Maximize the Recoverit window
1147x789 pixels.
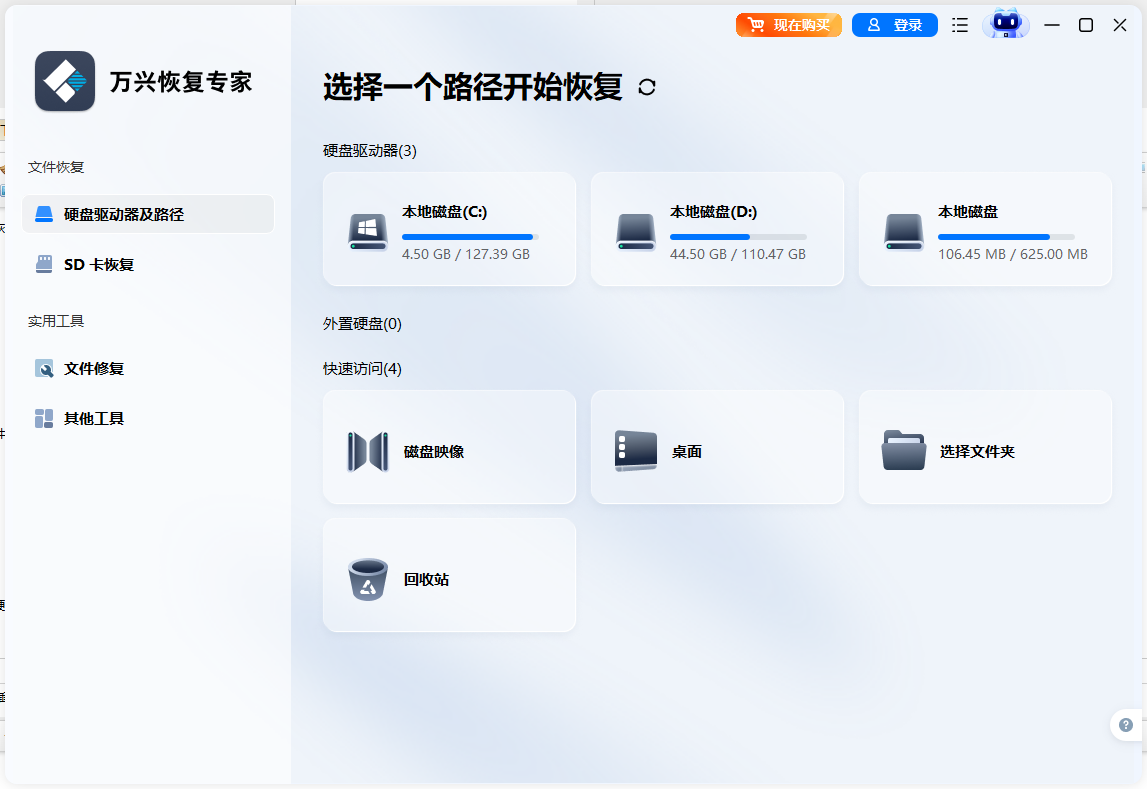point(1086,25)
